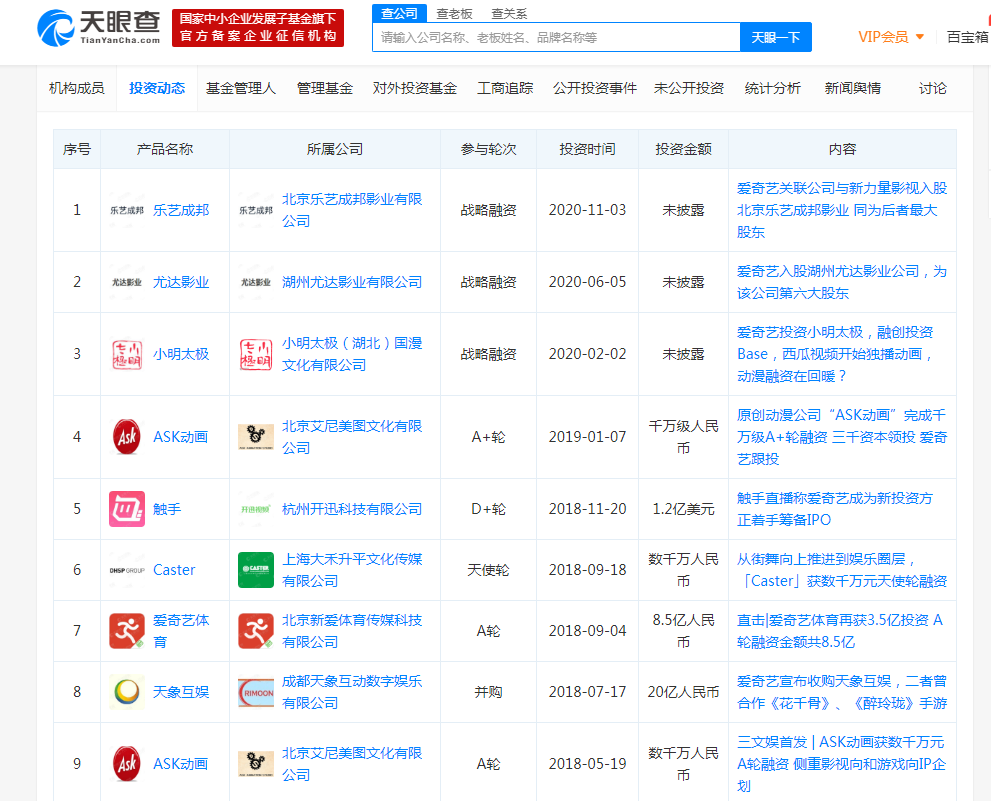Open the 基金管理人 tab
Image resolution: width=991 pixels, height=801 pixels.
(241, 89)
